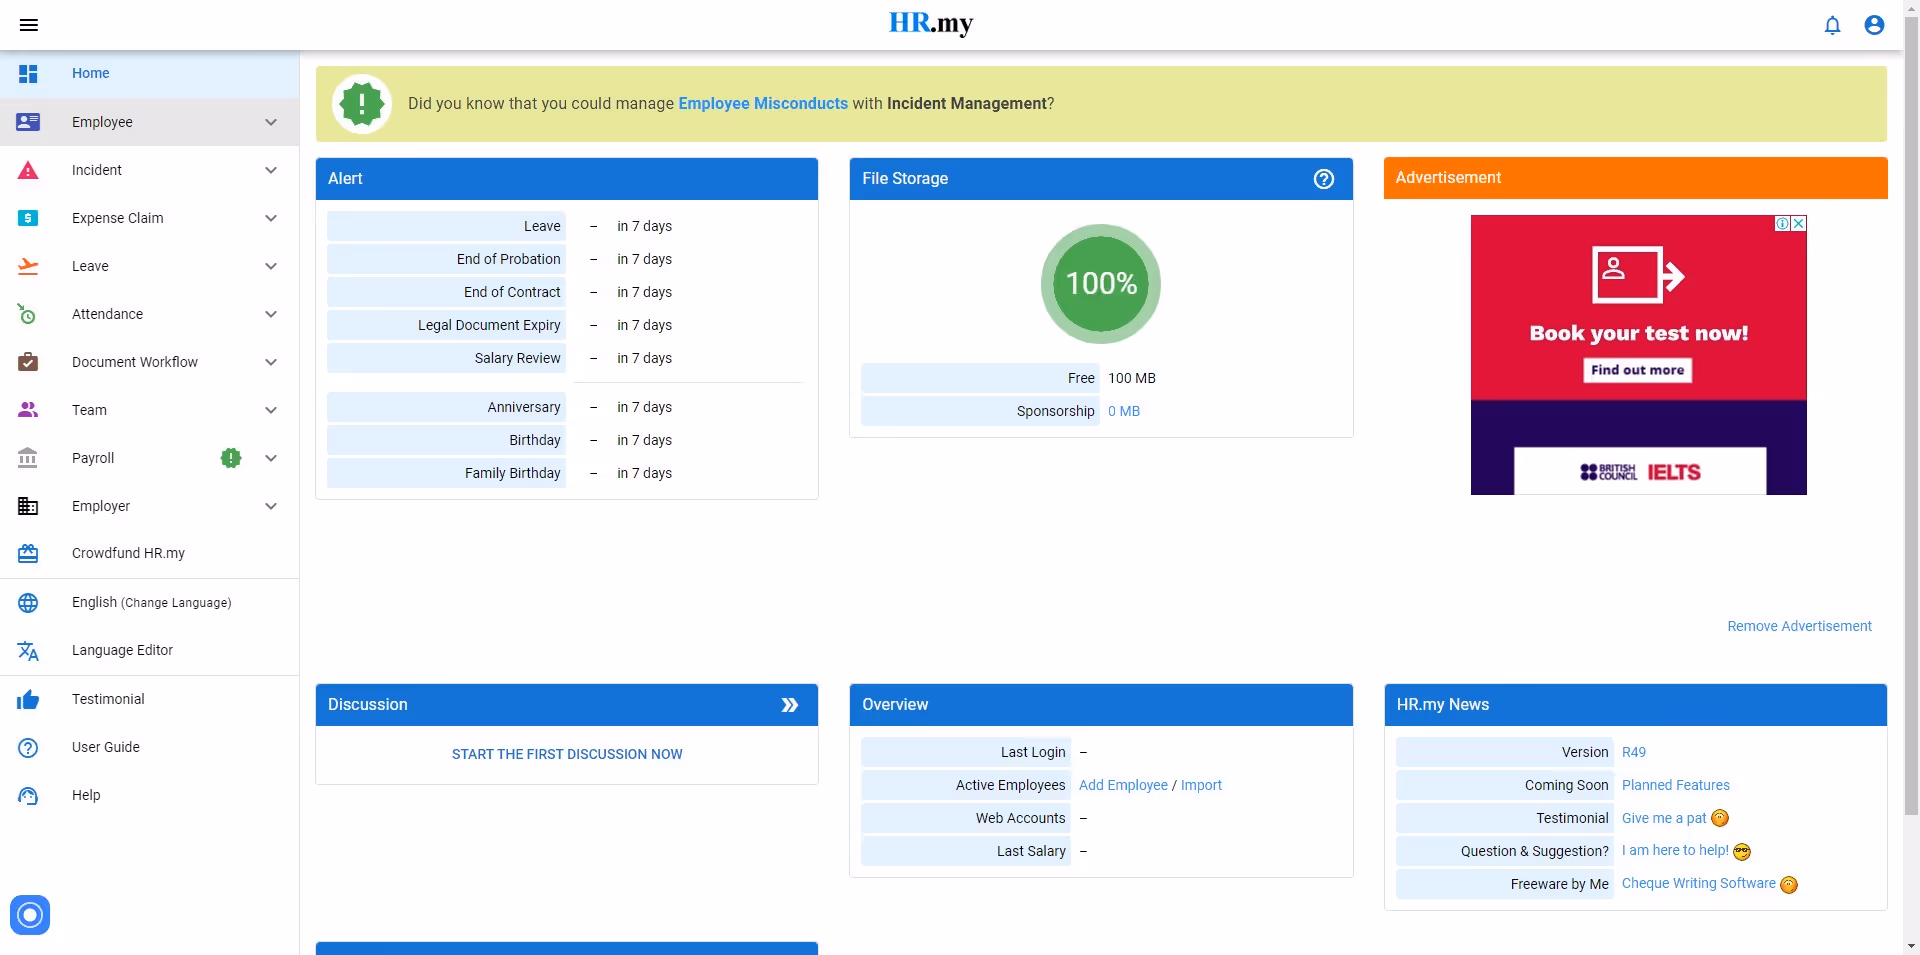
Task: Close the advertisement with X icon
Action: pos(1799,224)
